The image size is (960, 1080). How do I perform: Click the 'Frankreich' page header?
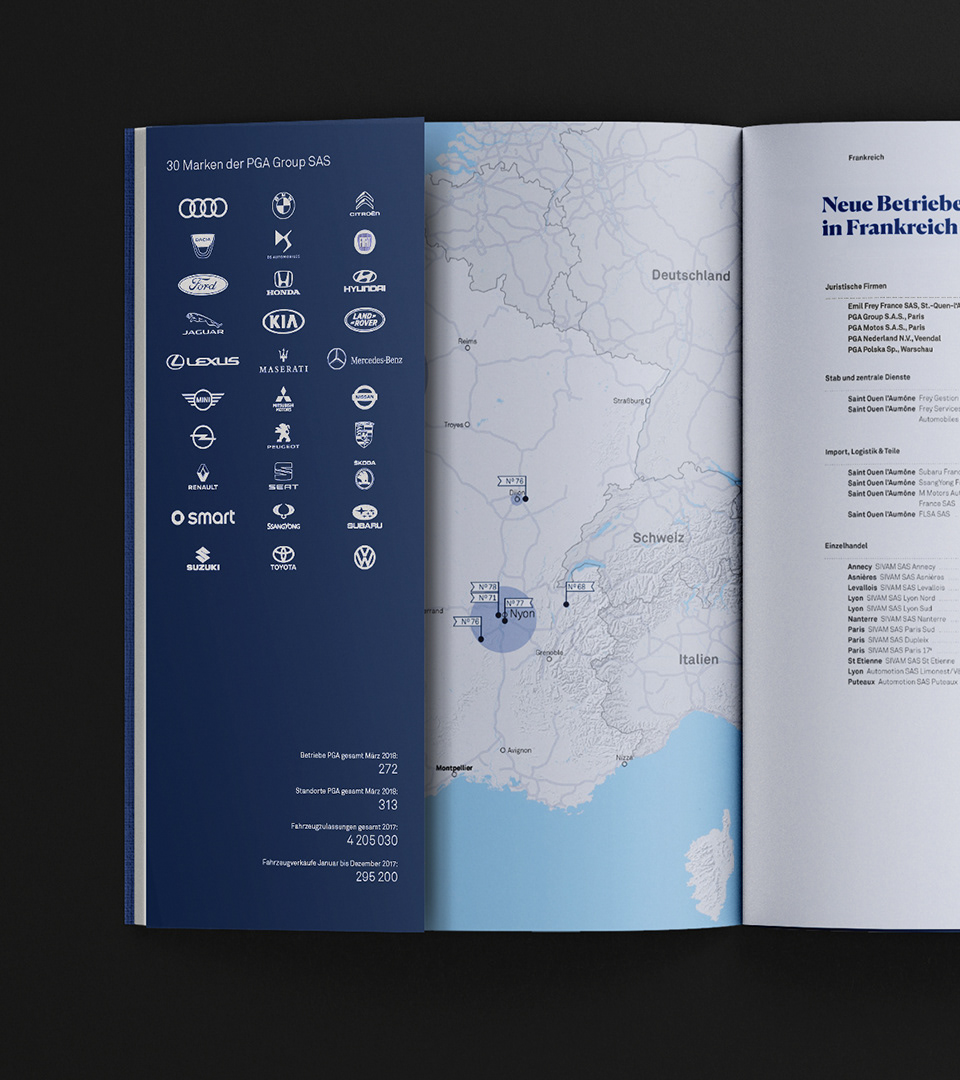866,158
